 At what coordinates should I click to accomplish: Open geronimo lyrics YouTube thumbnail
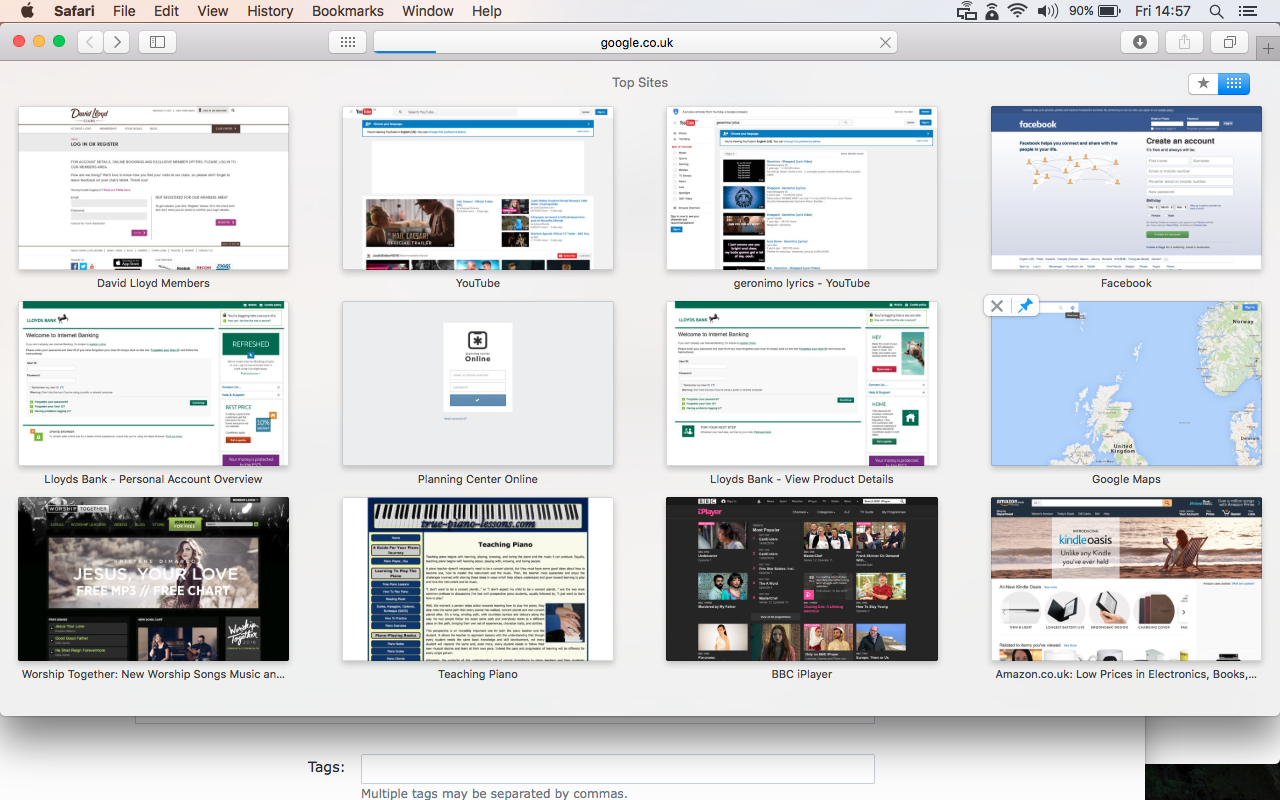pyautogui.click(x=802, y=188)
